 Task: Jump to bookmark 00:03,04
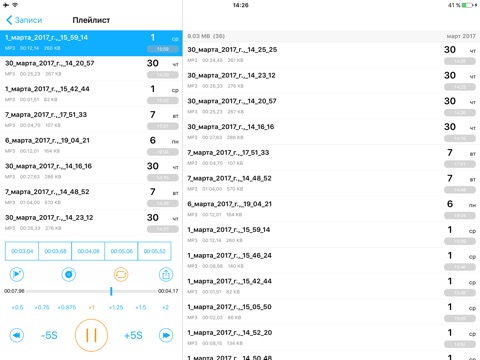(x=22, y=251)
